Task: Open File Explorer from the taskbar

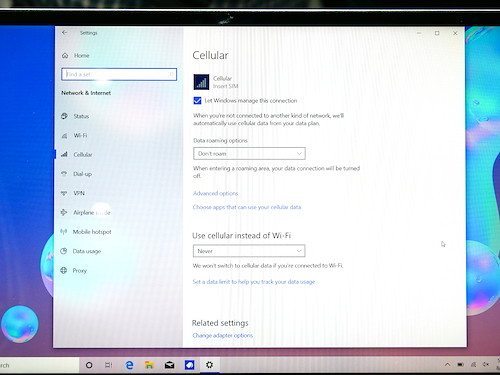Action: pyautogui.click(x=149, y=365)
